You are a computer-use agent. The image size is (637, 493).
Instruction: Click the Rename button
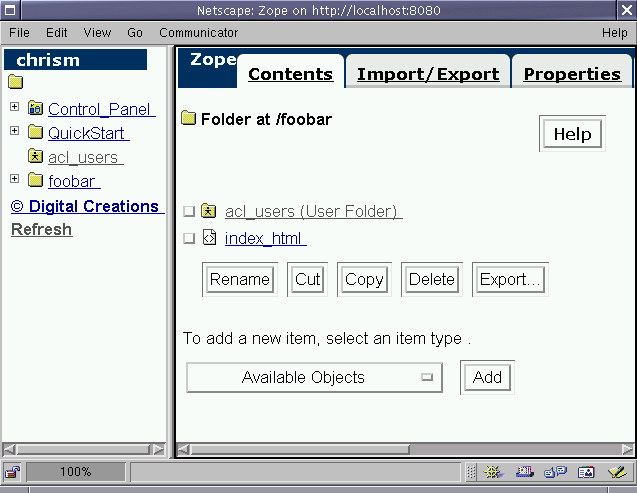coord(240,279)
